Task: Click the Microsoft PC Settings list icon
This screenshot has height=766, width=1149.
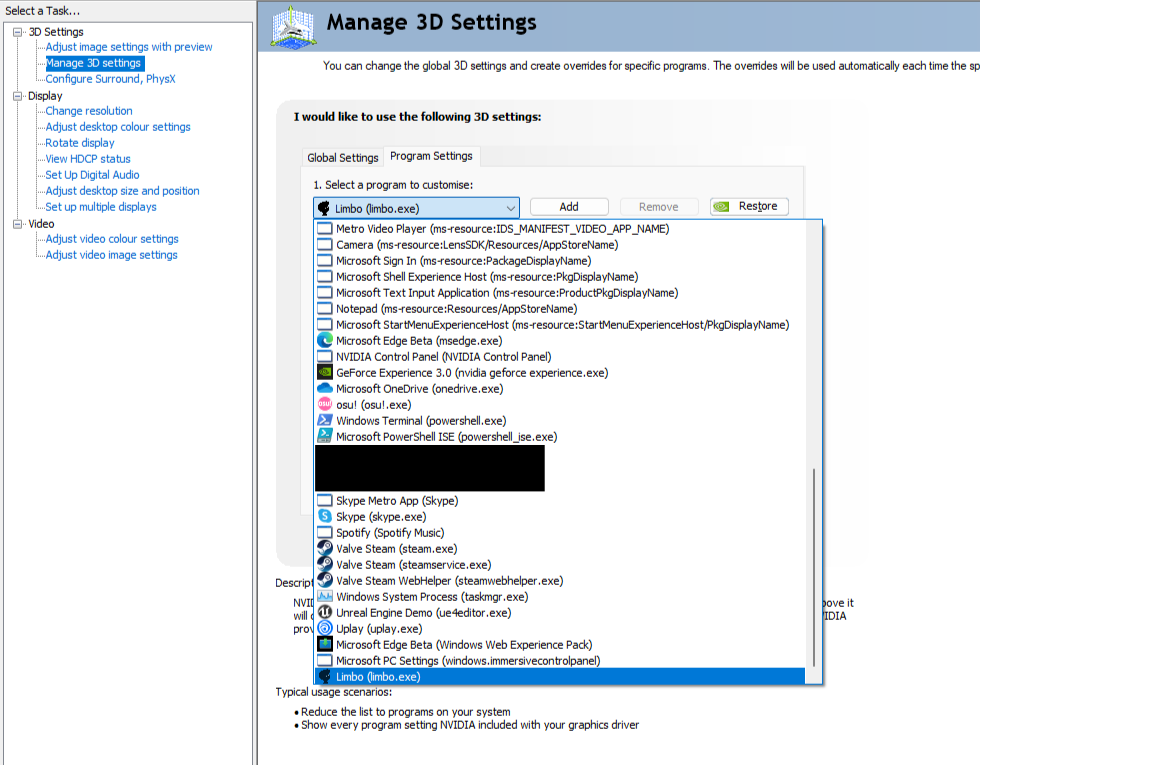Action: coord(325,660)
